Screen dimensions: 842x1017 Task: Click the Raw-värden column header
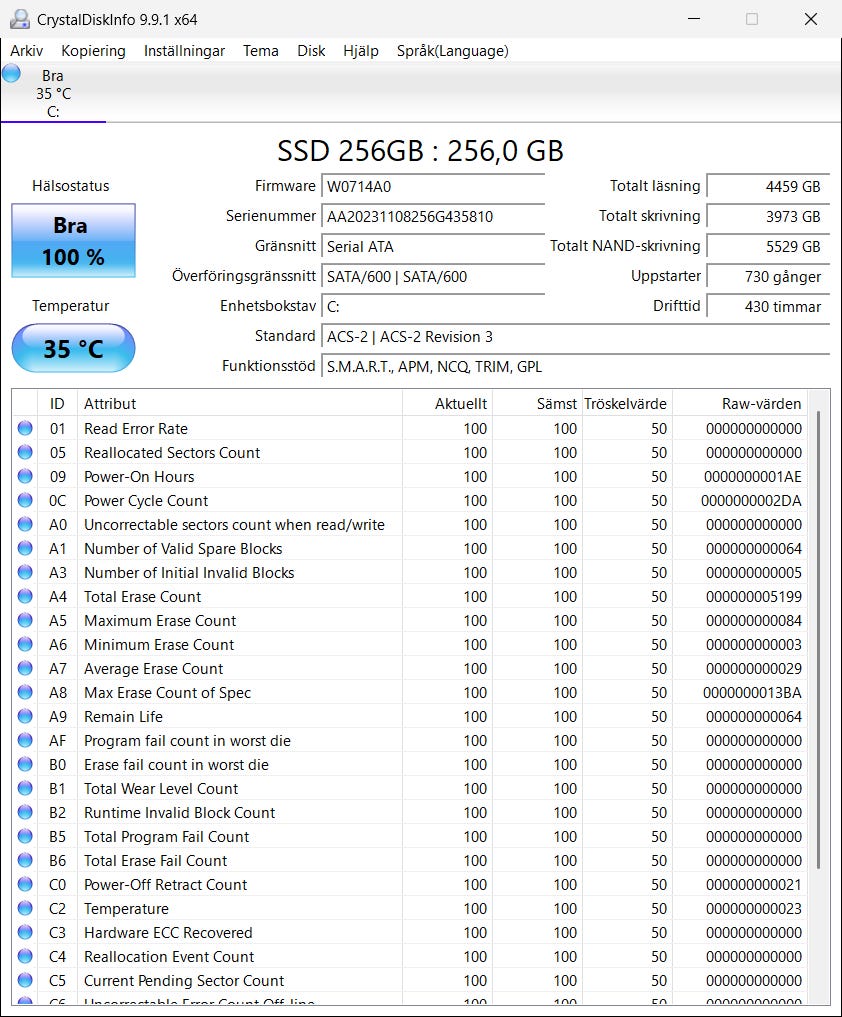(x=740, y=403)
